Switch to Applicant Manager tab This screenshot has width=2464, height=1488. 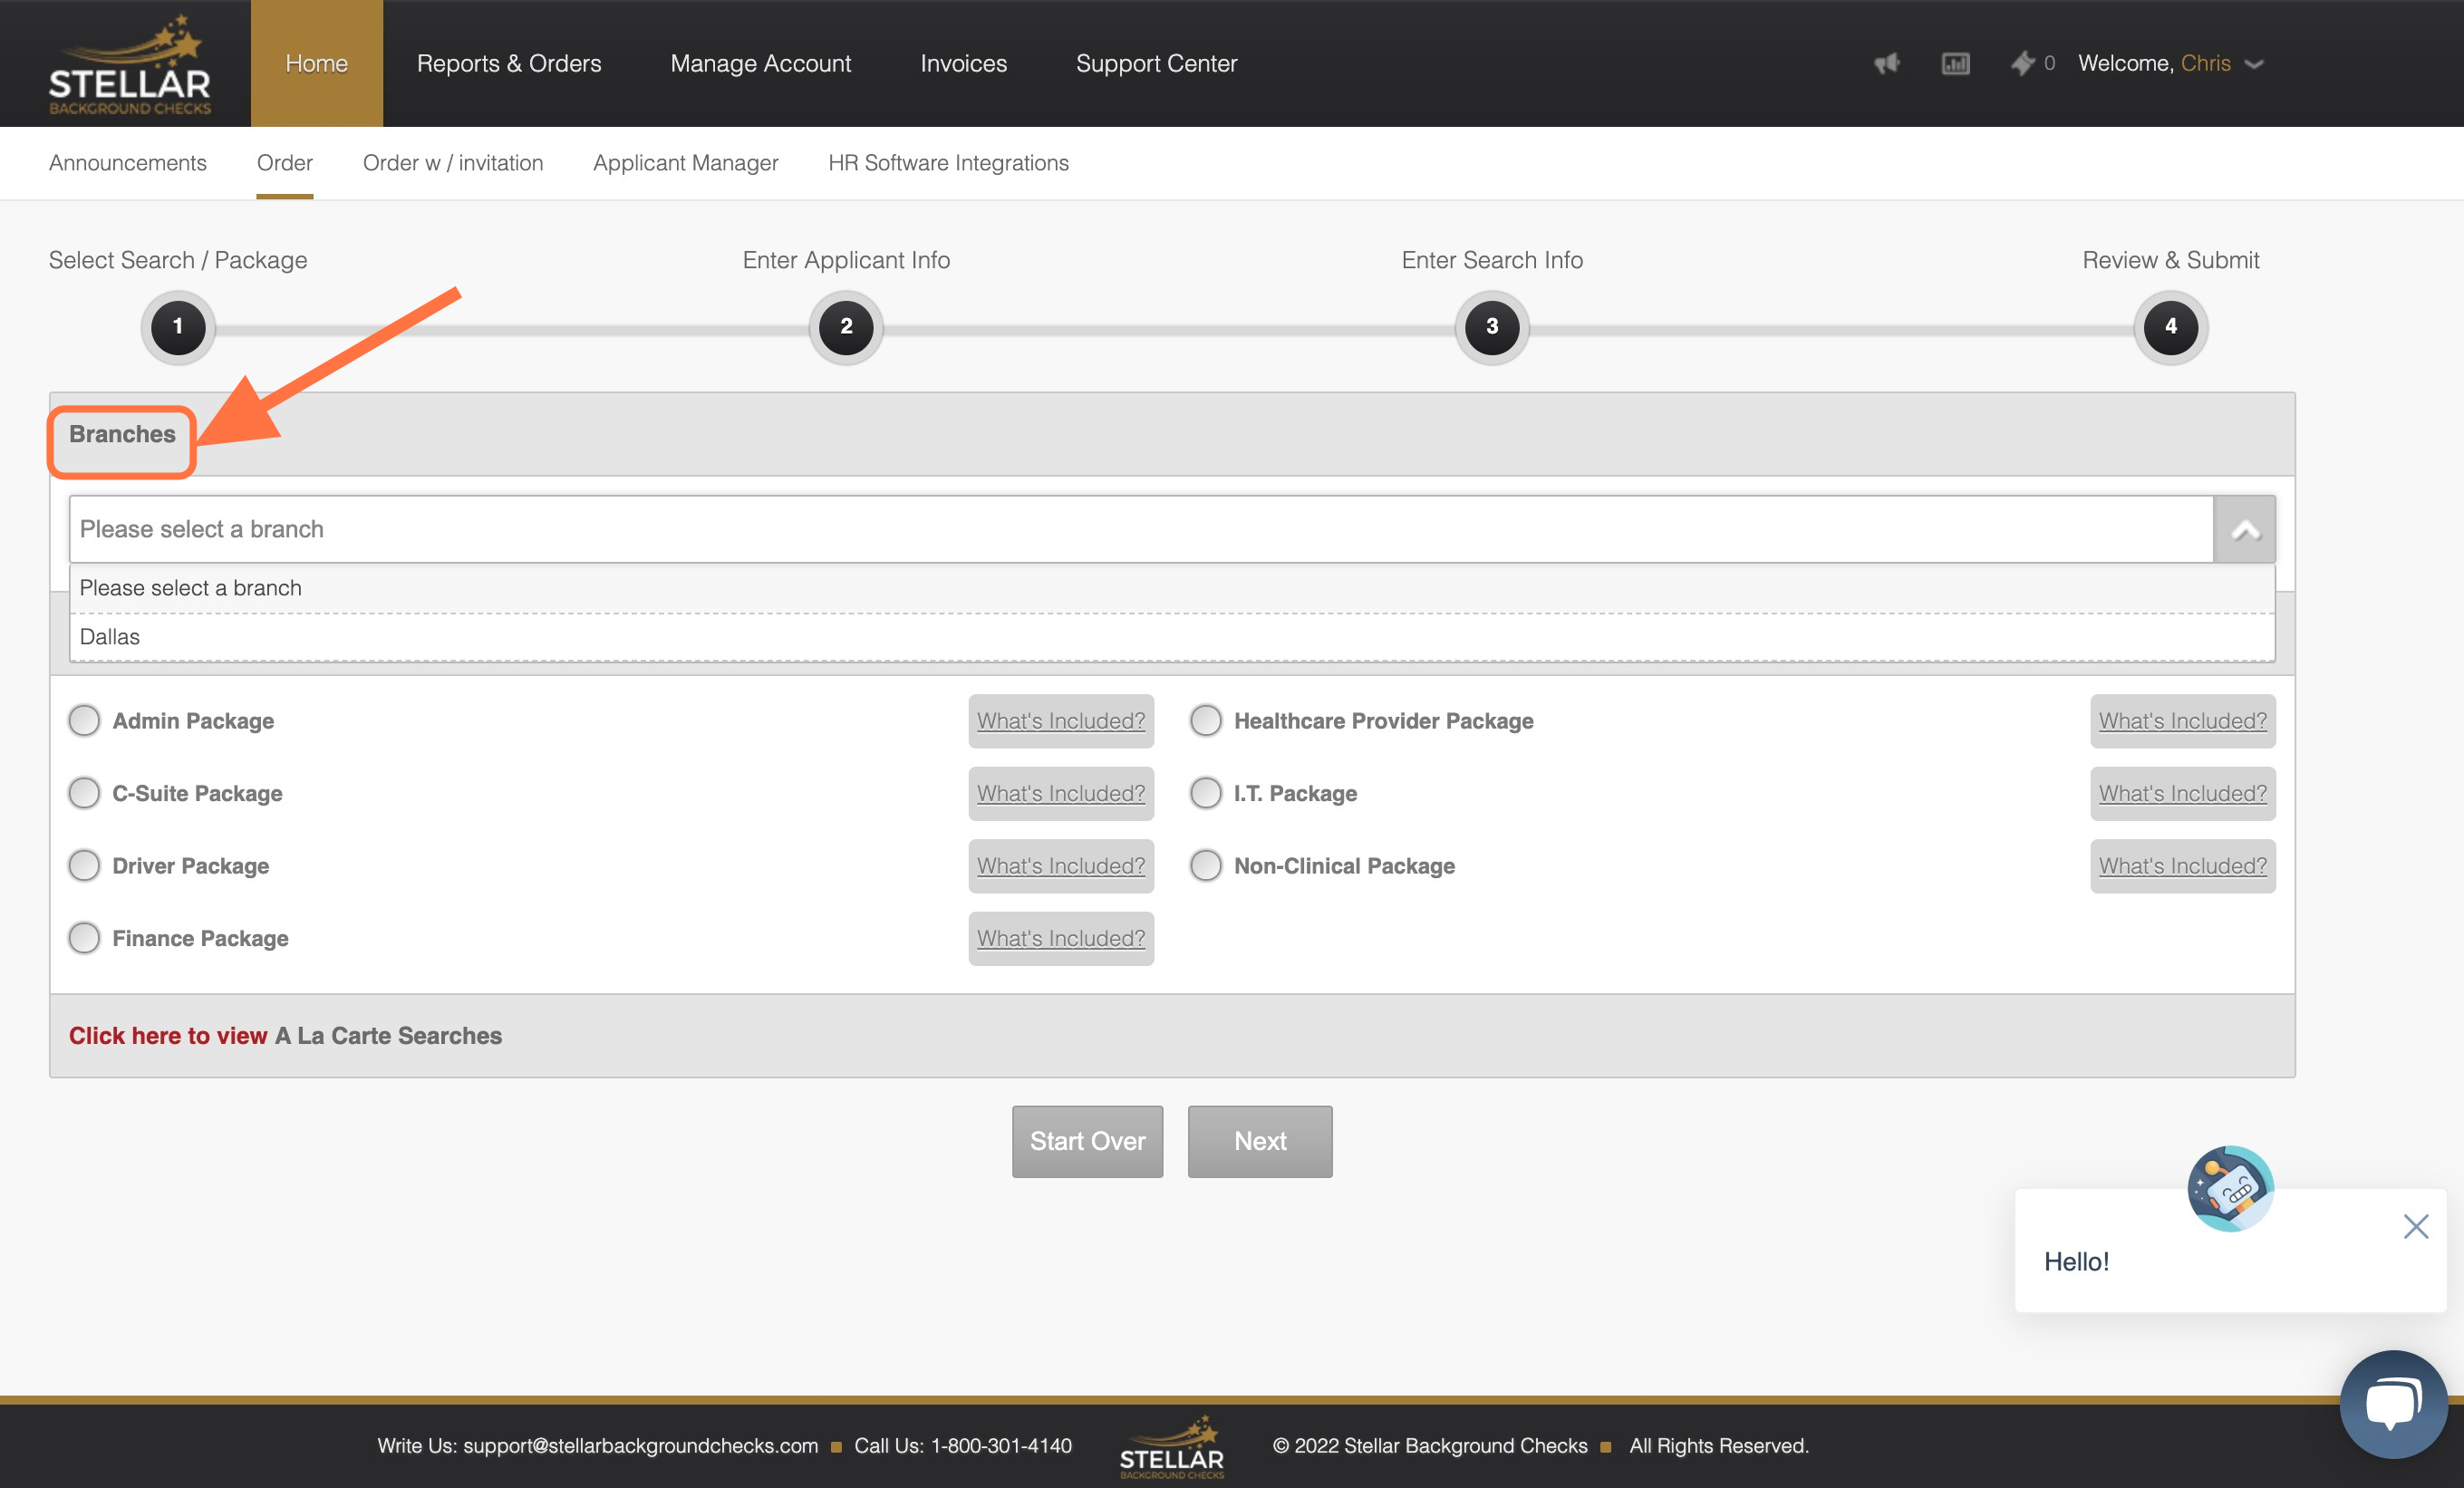(685, 163)
